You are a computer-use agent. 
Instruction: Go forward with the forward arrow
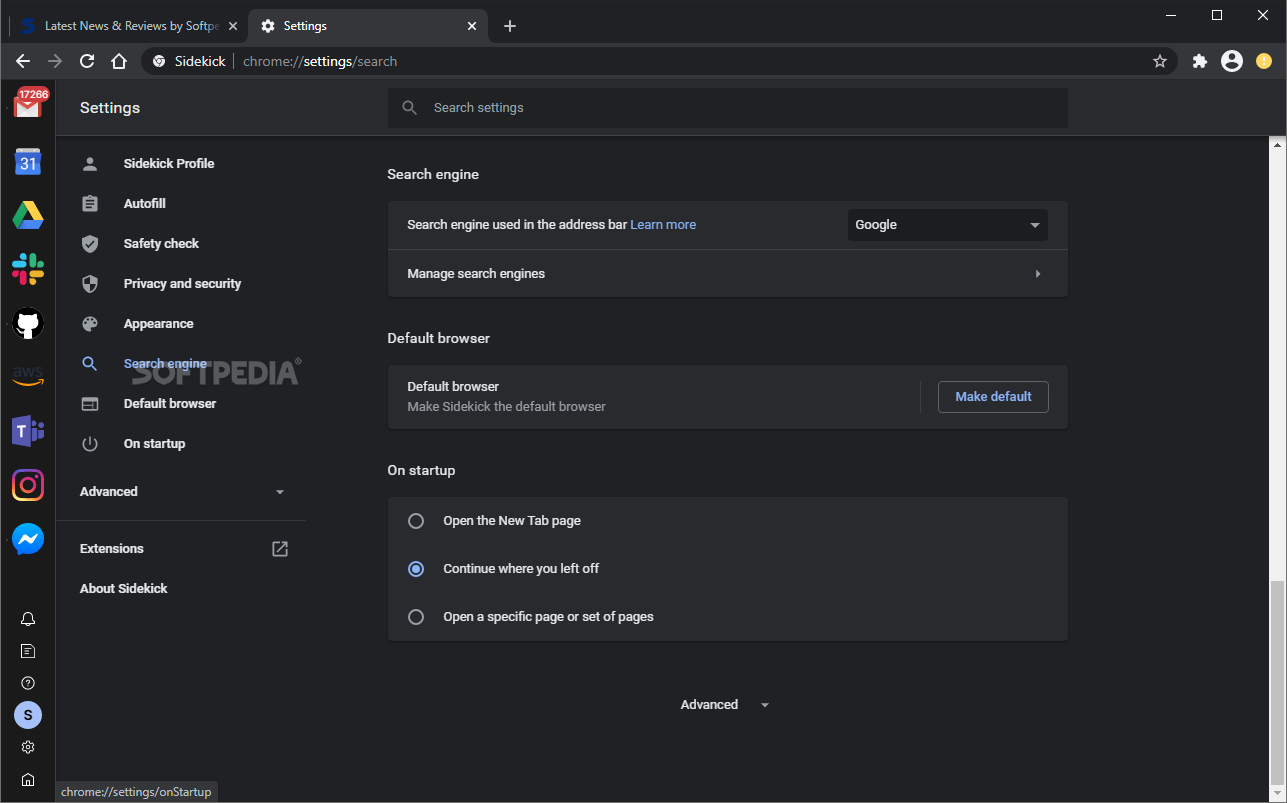pyautogui.click(x=55, y=61)
